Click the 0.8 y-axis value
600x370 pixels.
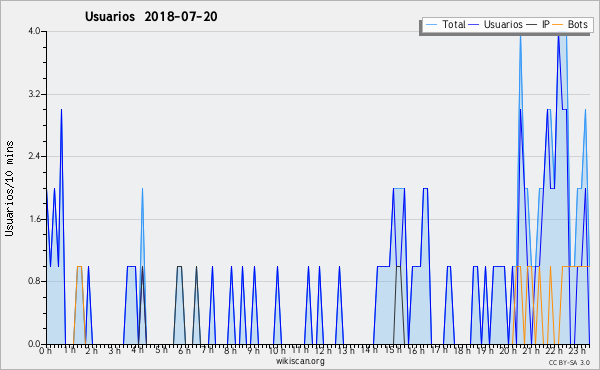(34, 282)
